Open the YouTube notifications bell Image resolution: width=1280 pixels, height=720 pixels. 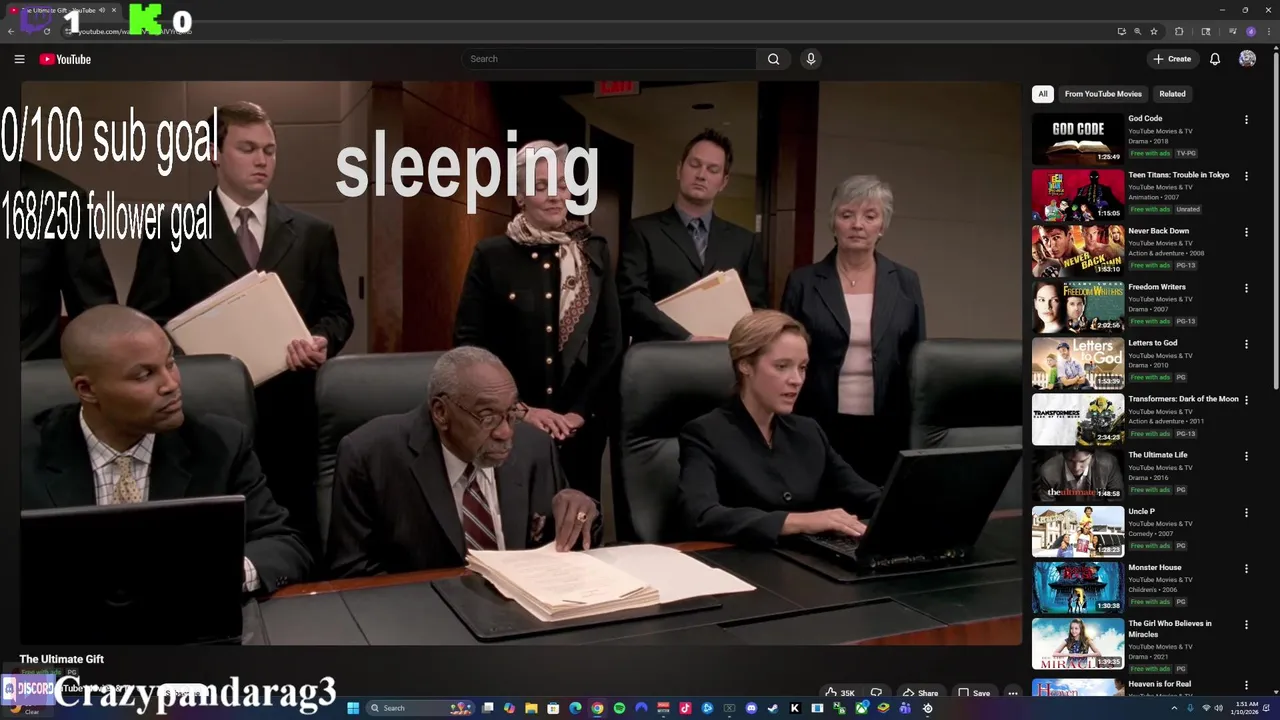tap(1215, 59)
